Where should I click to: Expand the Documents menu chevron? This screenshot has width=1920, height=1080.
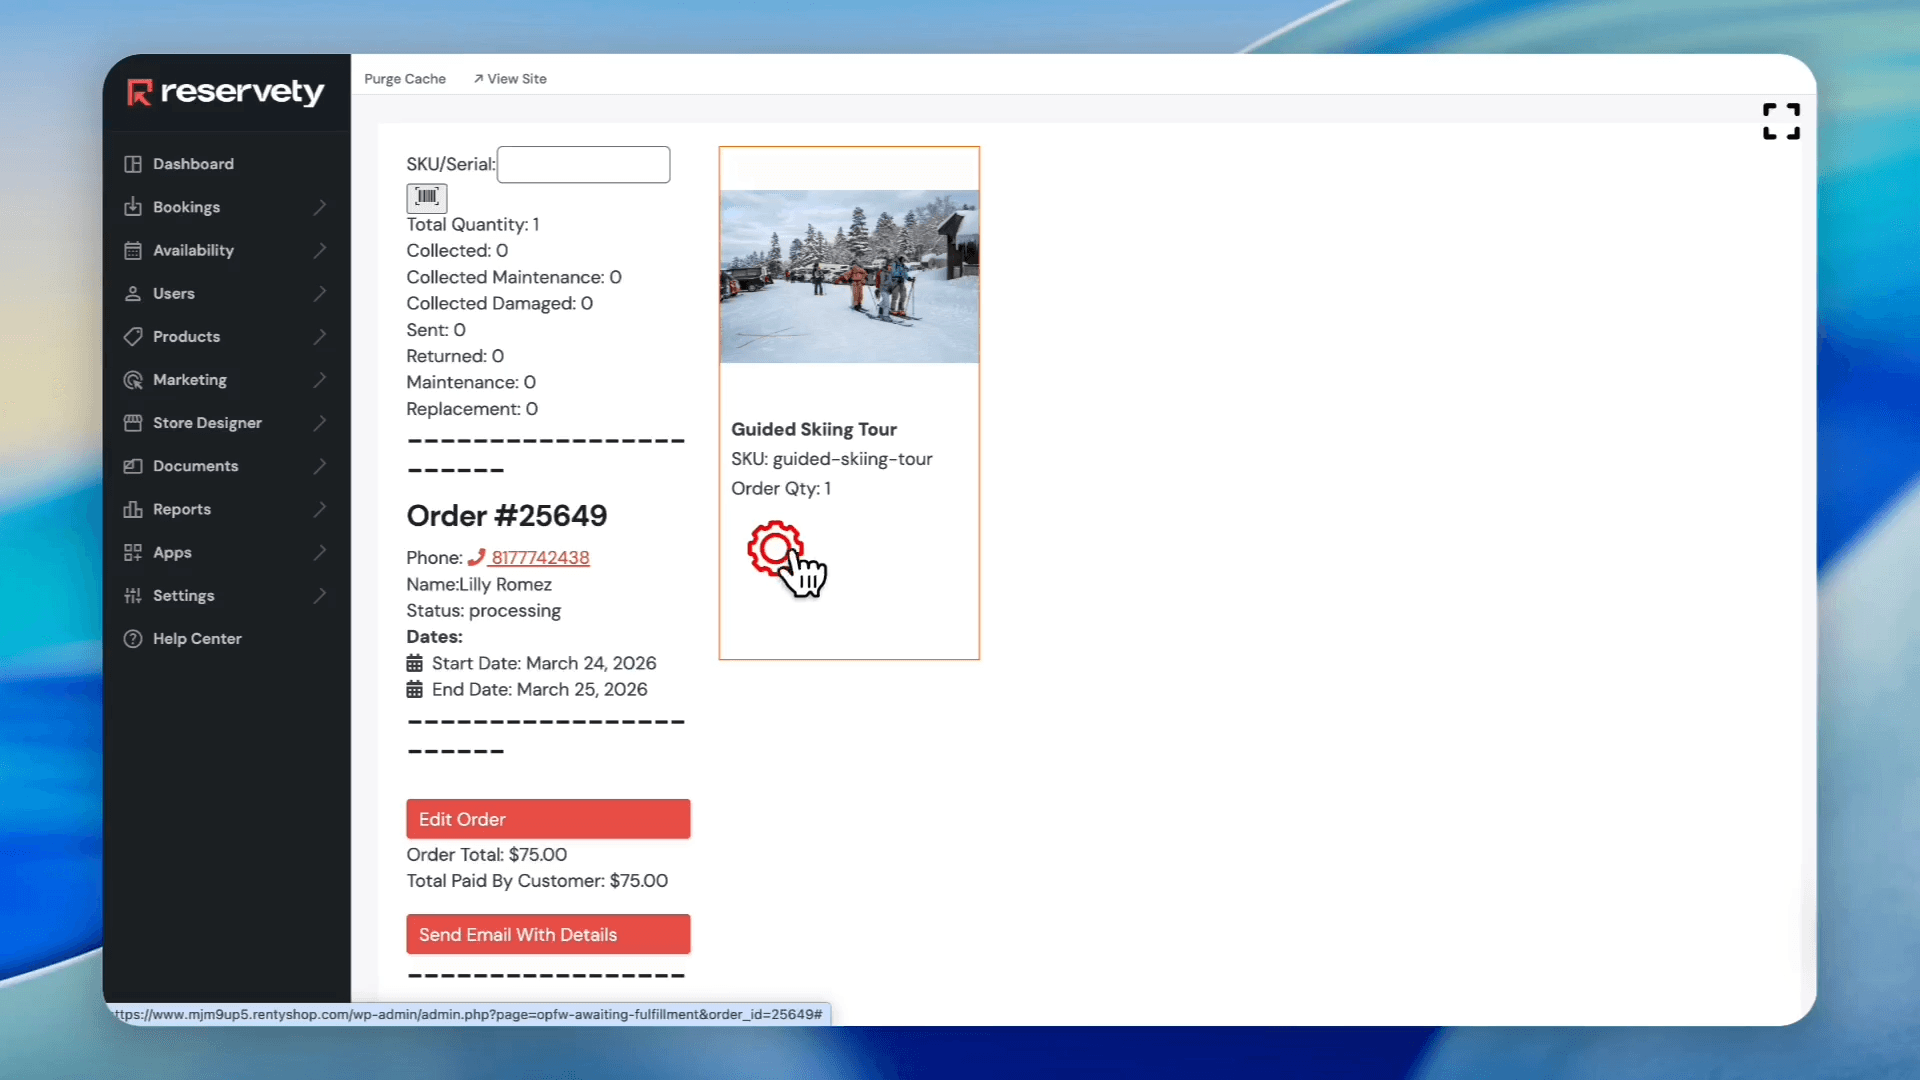pyautogui.click(x=320, y=466)
